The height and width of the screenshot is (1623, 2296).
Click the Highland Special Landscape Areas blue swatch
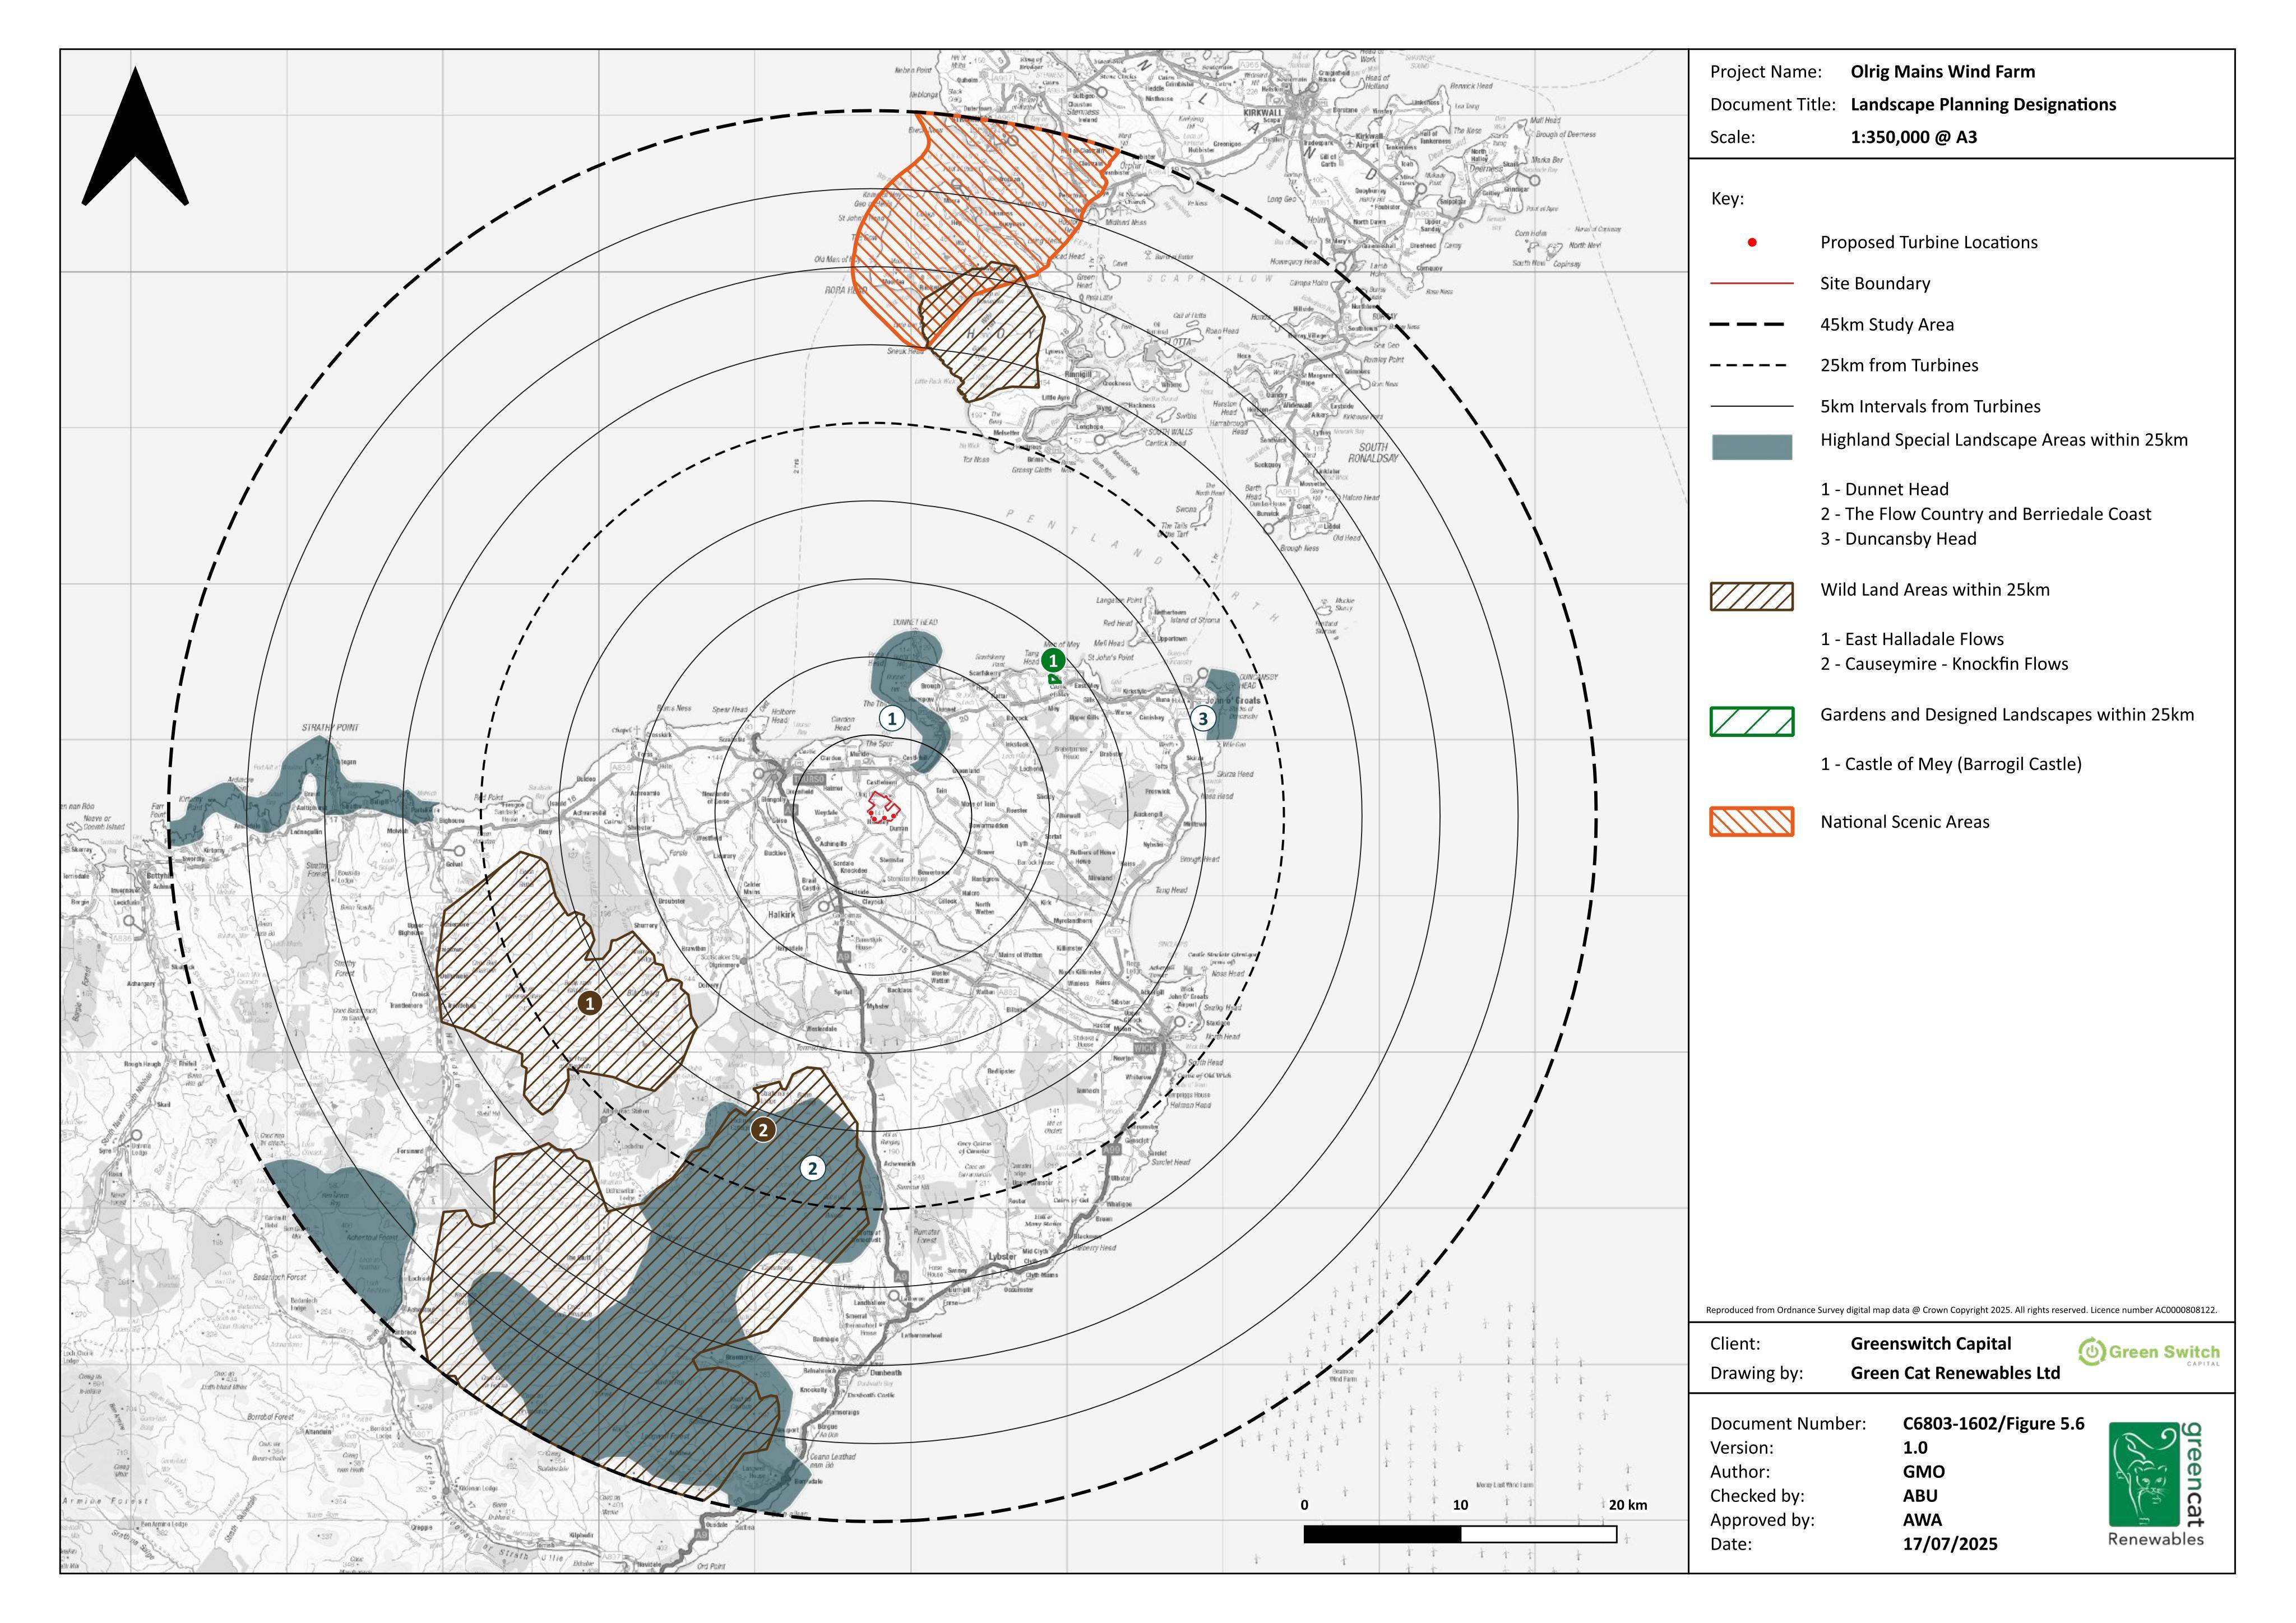point(1752,447)
